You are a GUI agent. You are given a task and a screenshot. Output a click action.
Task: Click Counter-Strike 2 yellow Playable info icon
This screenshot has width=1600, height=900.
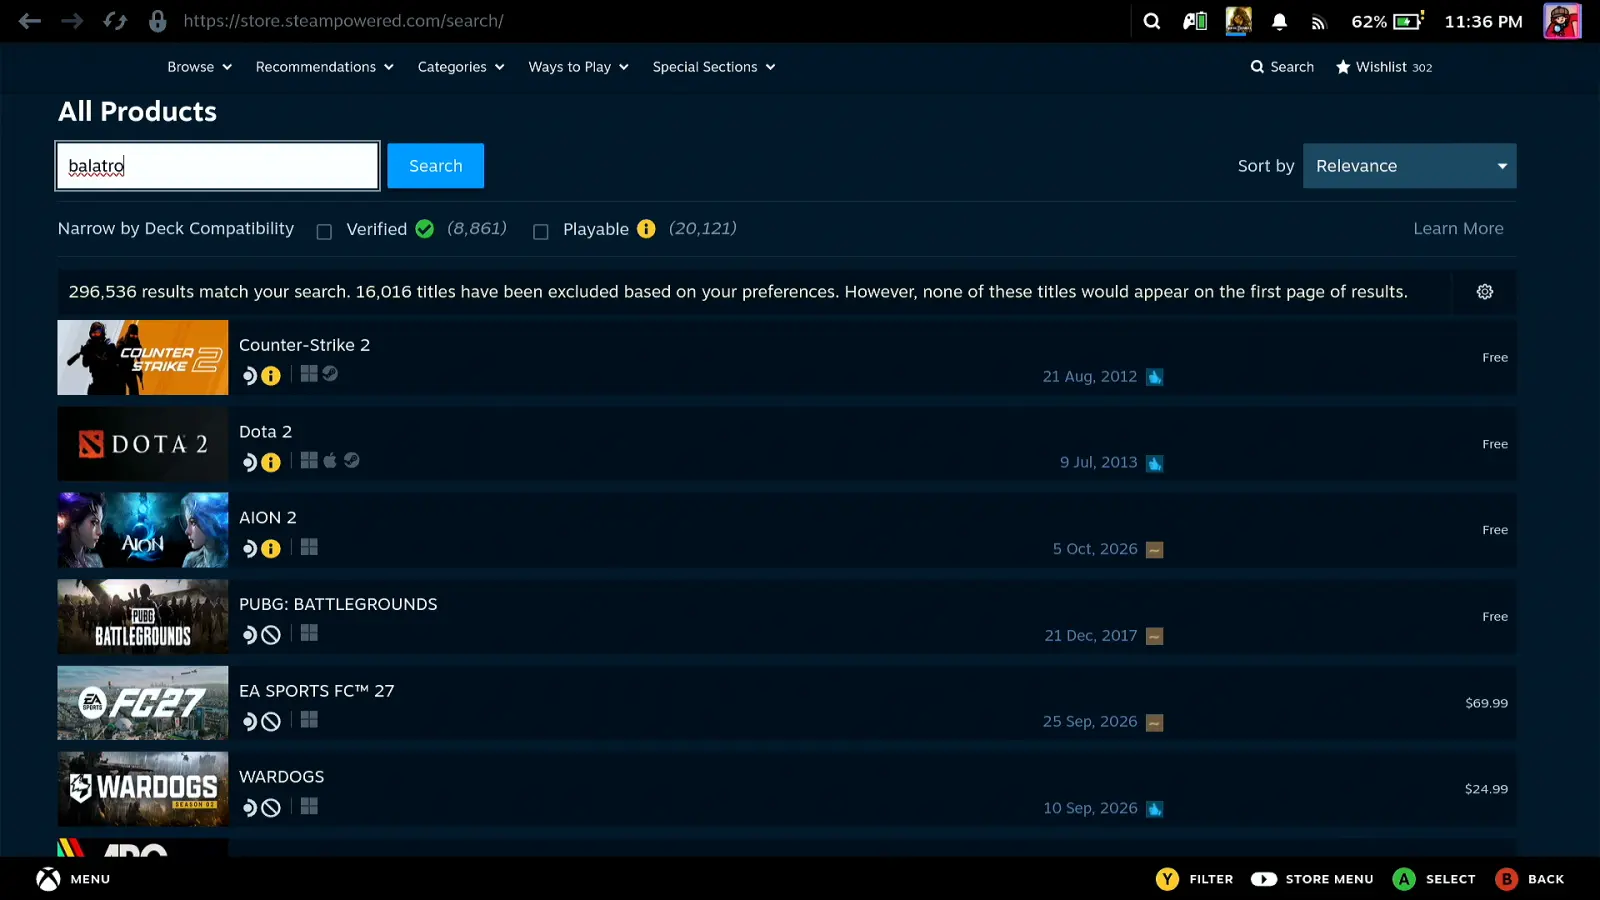click(271, 376)
